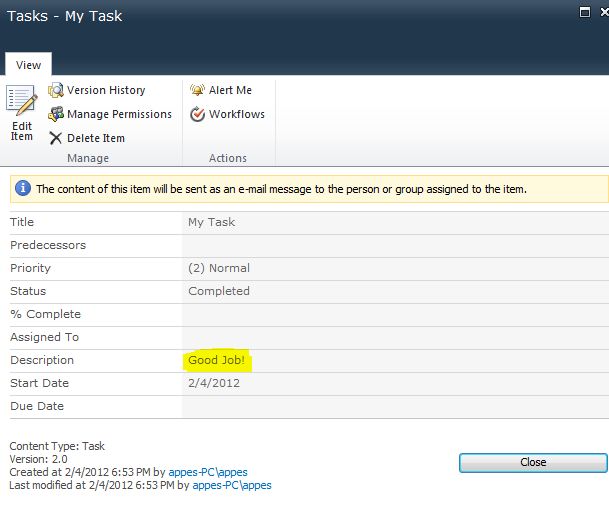Select the 'Description' field label

[42, 360]
